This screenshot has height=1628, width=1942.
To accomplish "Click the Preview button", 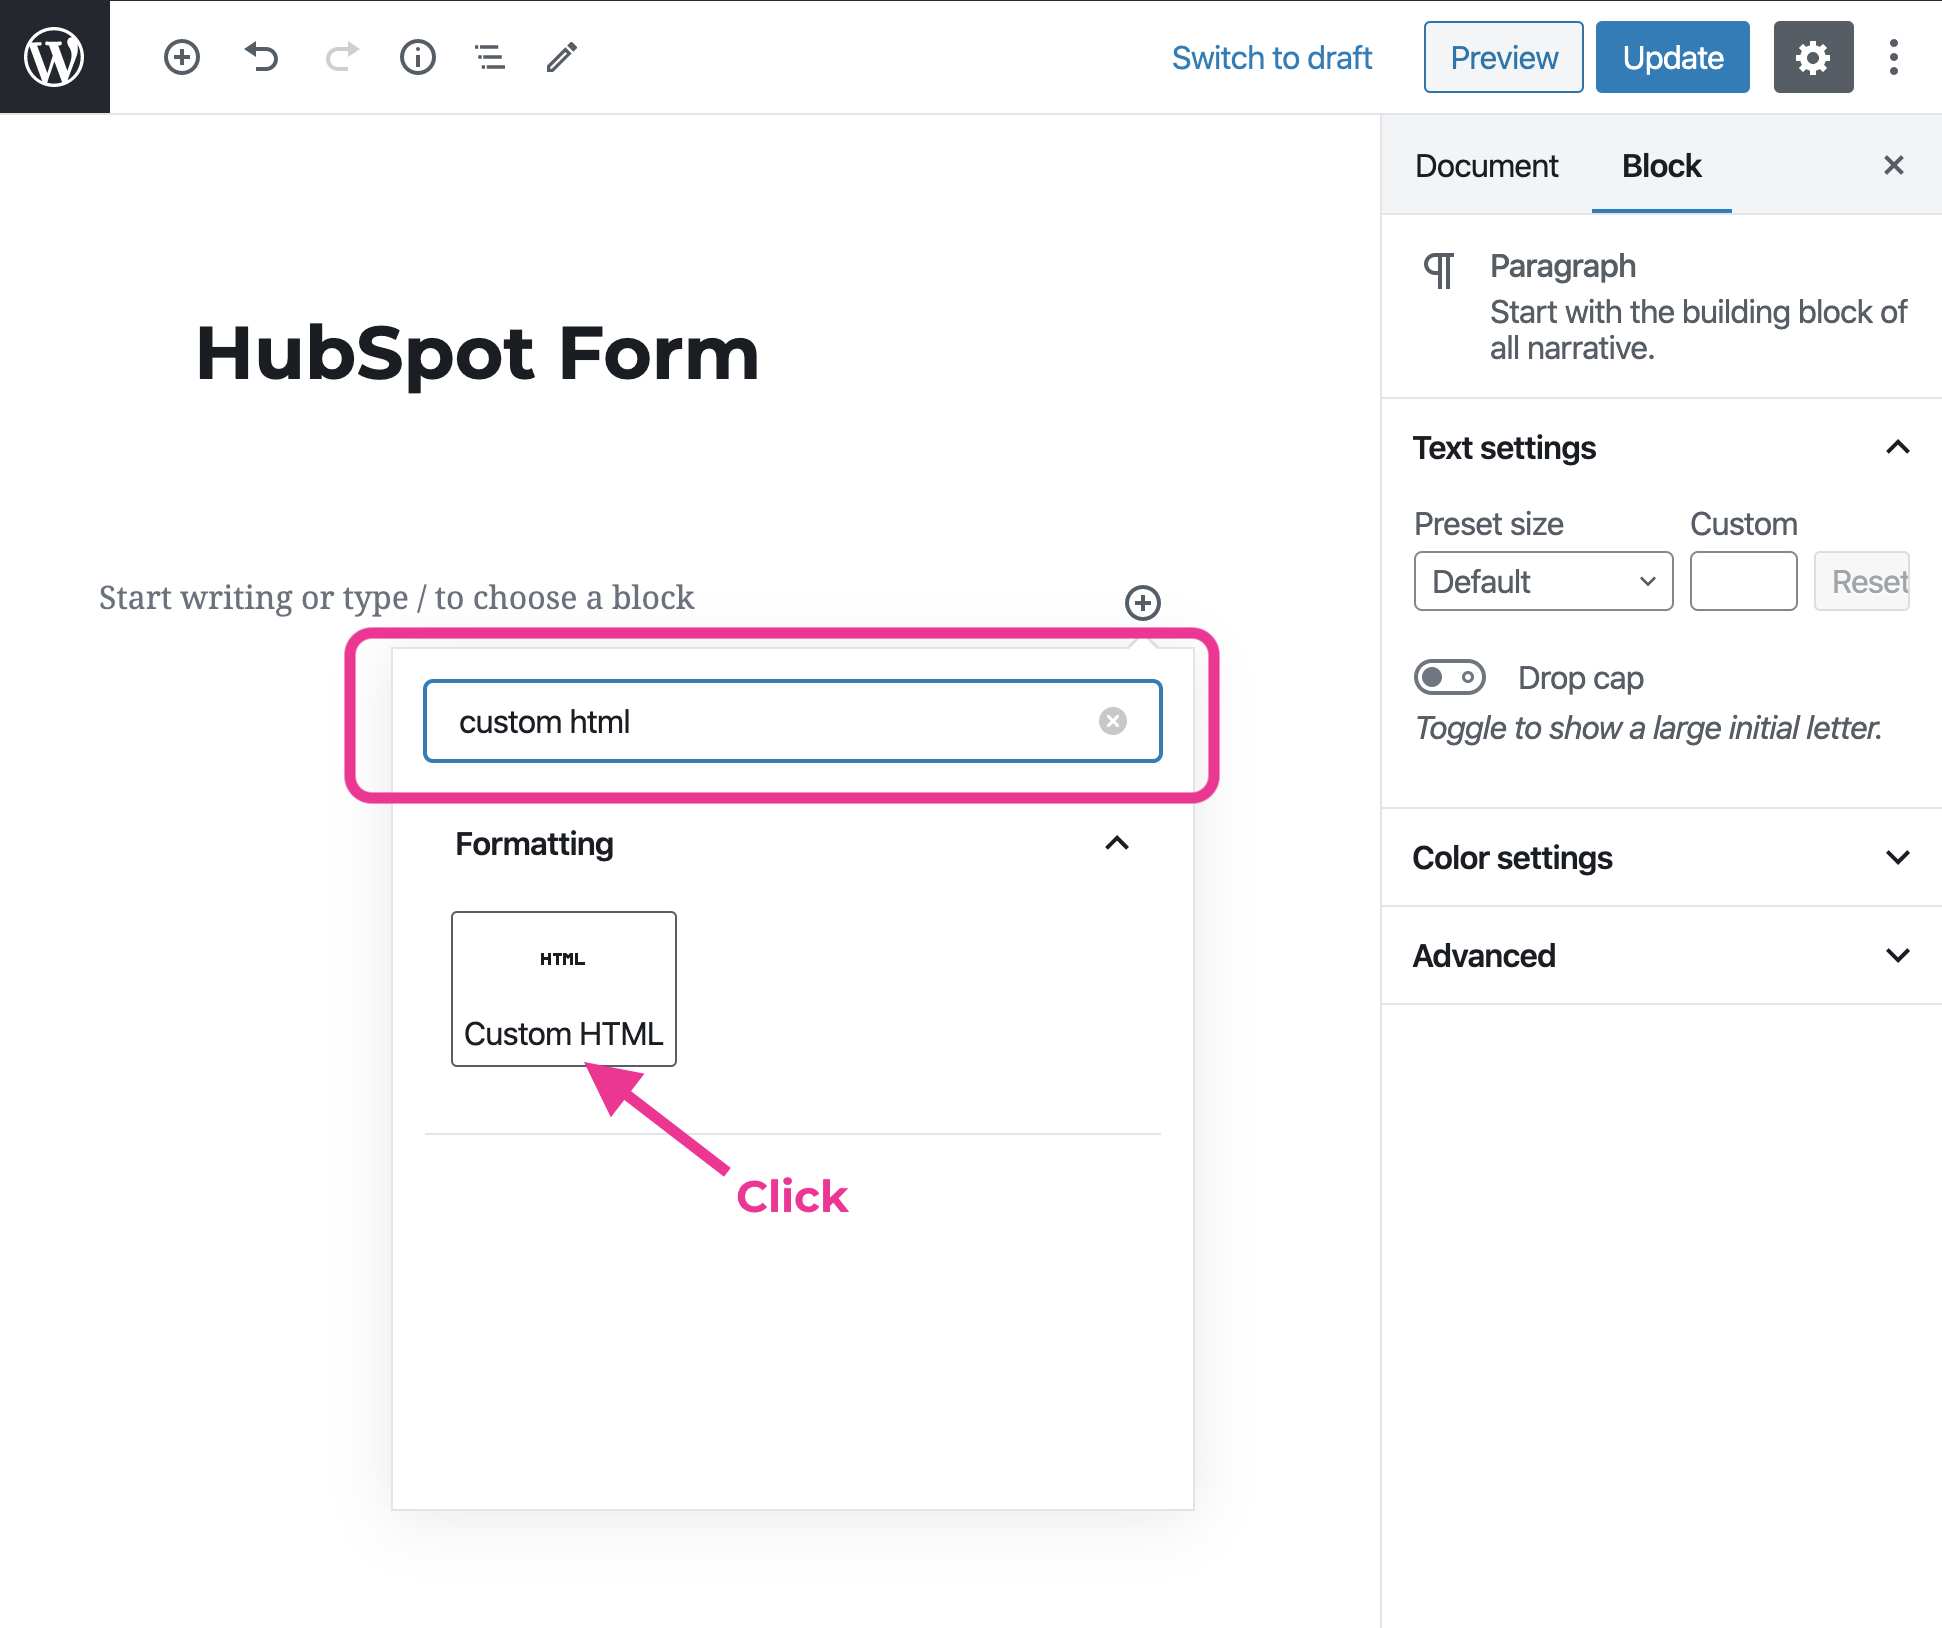I will (x=1503, y=57).
